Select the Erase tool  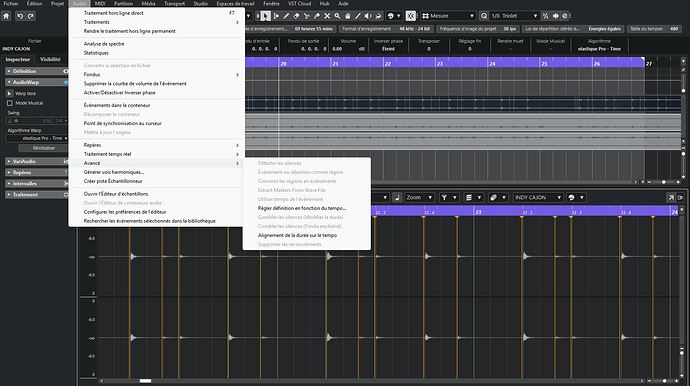coord(296,16)
